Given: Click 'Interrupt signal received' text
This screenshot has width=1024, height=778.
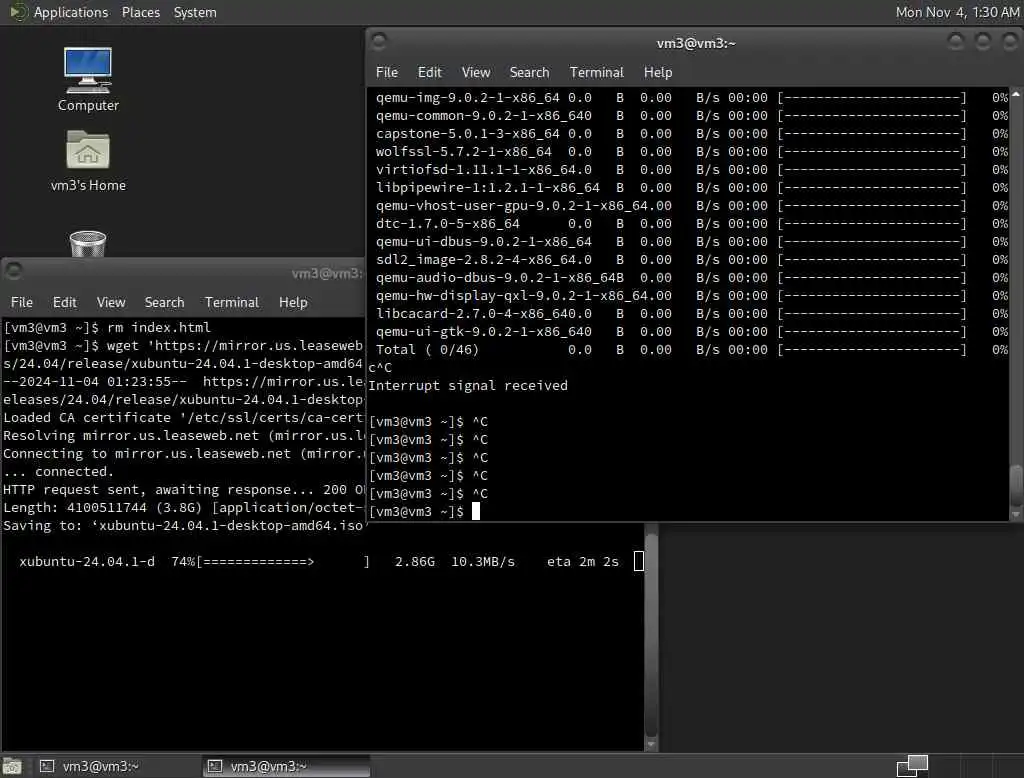Looking at the screenshot, I should [x=468, y=385].
